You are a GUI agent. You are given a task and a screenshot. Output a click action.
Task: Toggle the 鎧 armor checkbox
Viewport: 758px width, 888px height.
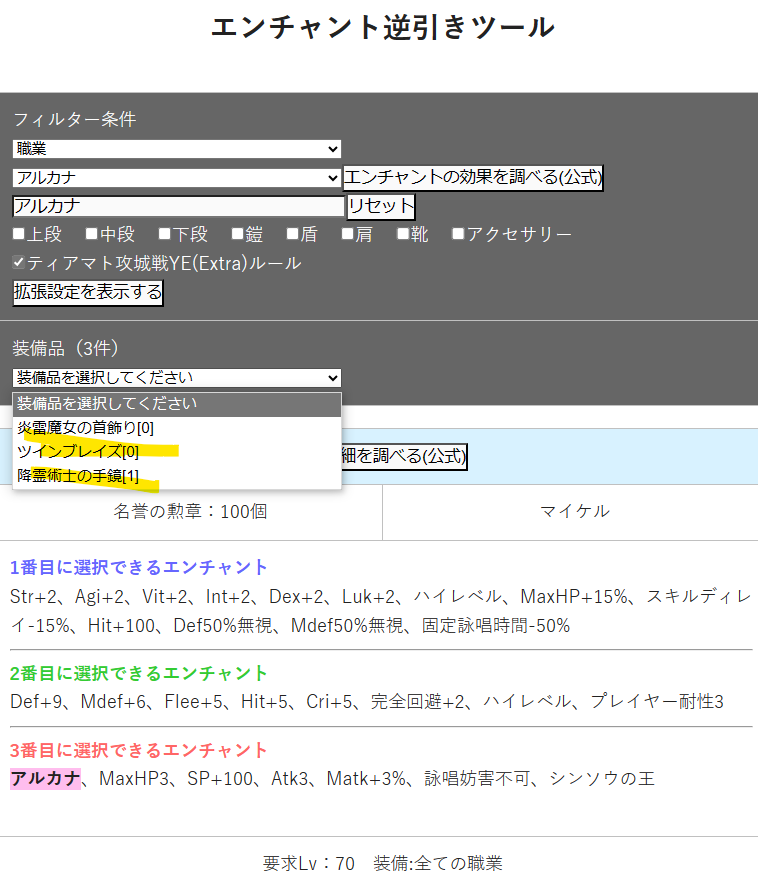tap(238, 234)
